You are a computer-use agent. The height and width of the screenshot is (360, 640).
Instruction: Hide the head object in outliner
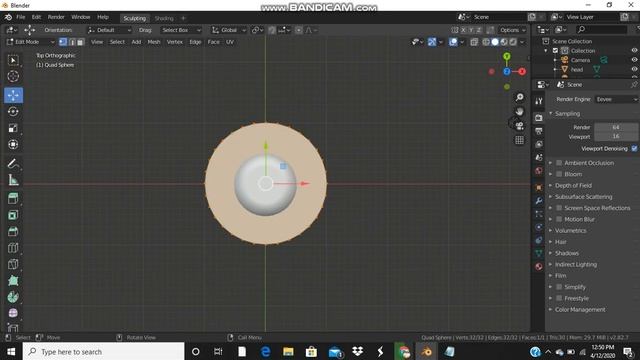point(634,69)
